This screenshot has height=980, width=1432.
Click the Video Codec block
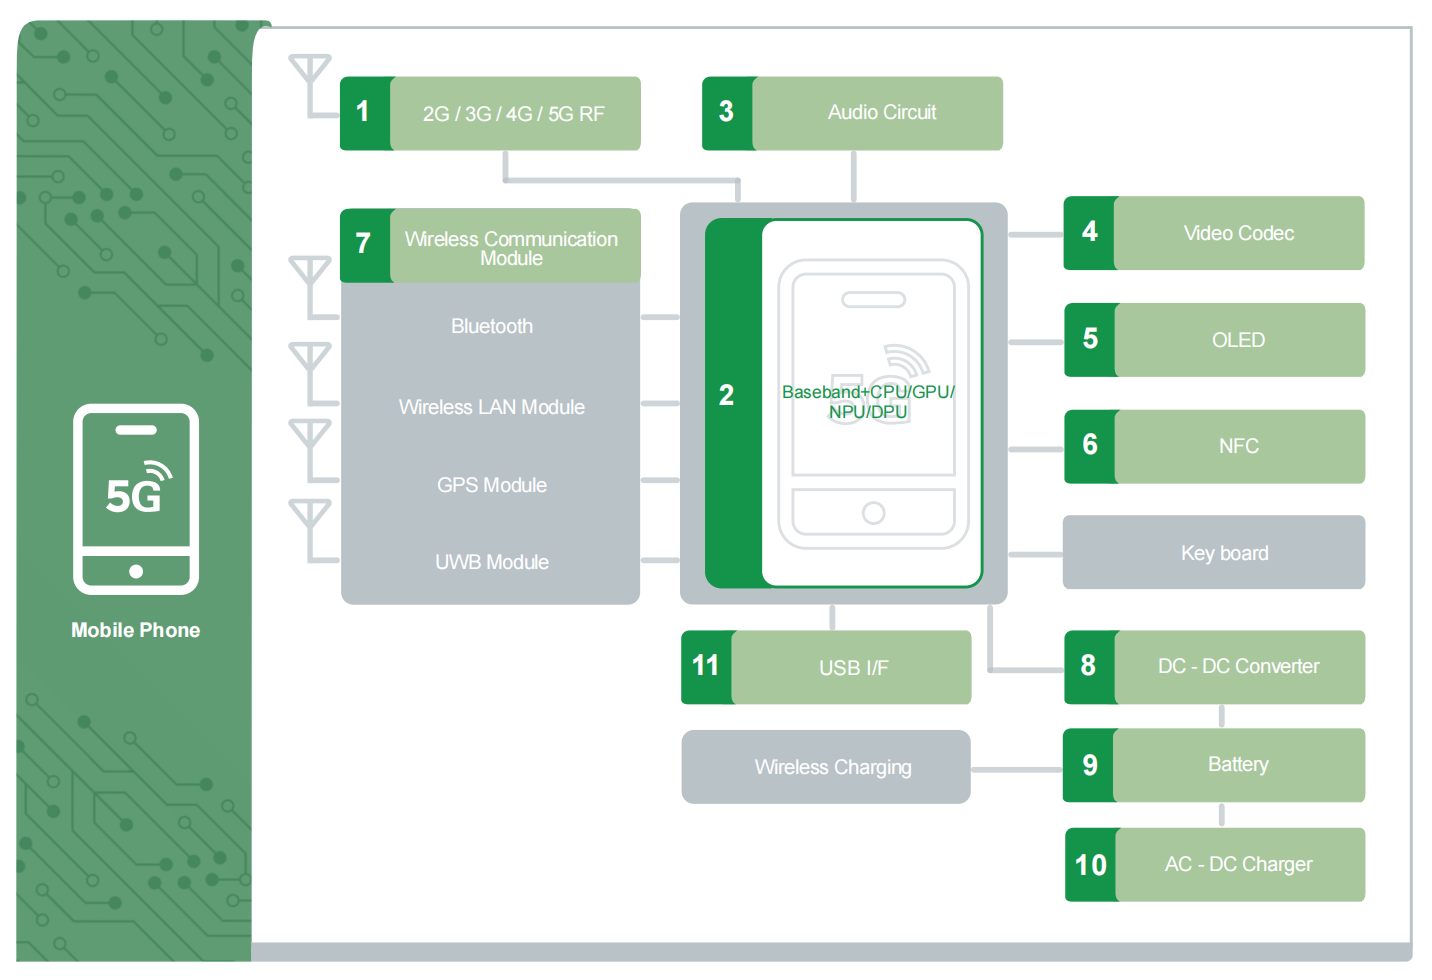pyautogui.click(x=1214, y=233)
